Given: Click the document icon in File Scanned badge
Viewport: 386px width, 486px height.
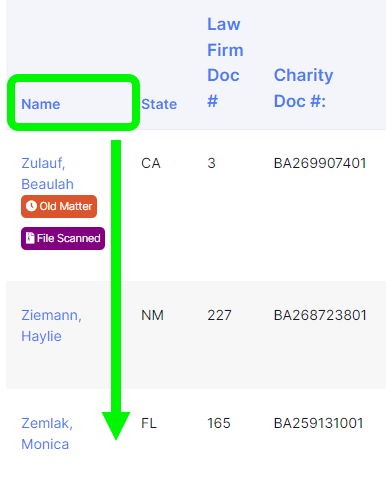Looking at the screenshot, I should (x=30, y=238).
